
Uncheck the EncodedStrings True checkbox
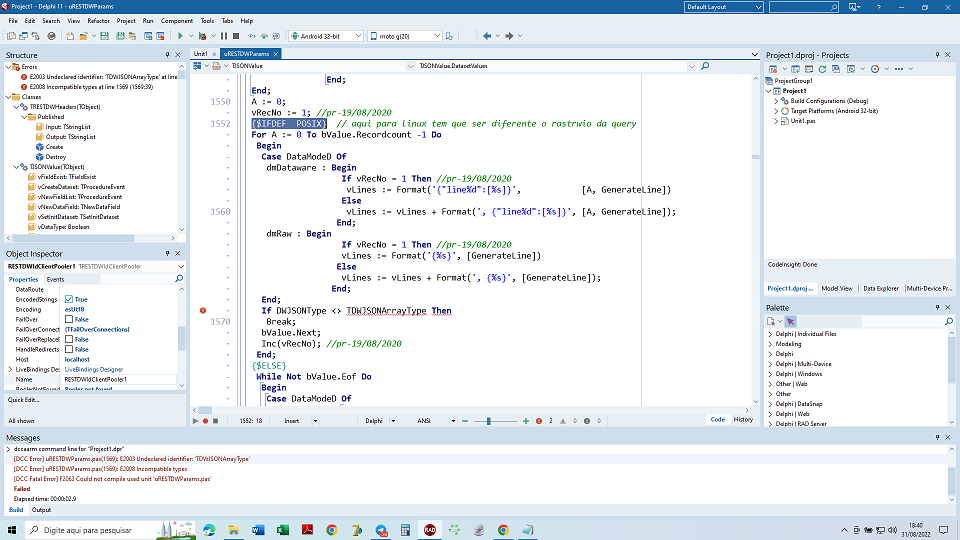[x=69, y=299]
